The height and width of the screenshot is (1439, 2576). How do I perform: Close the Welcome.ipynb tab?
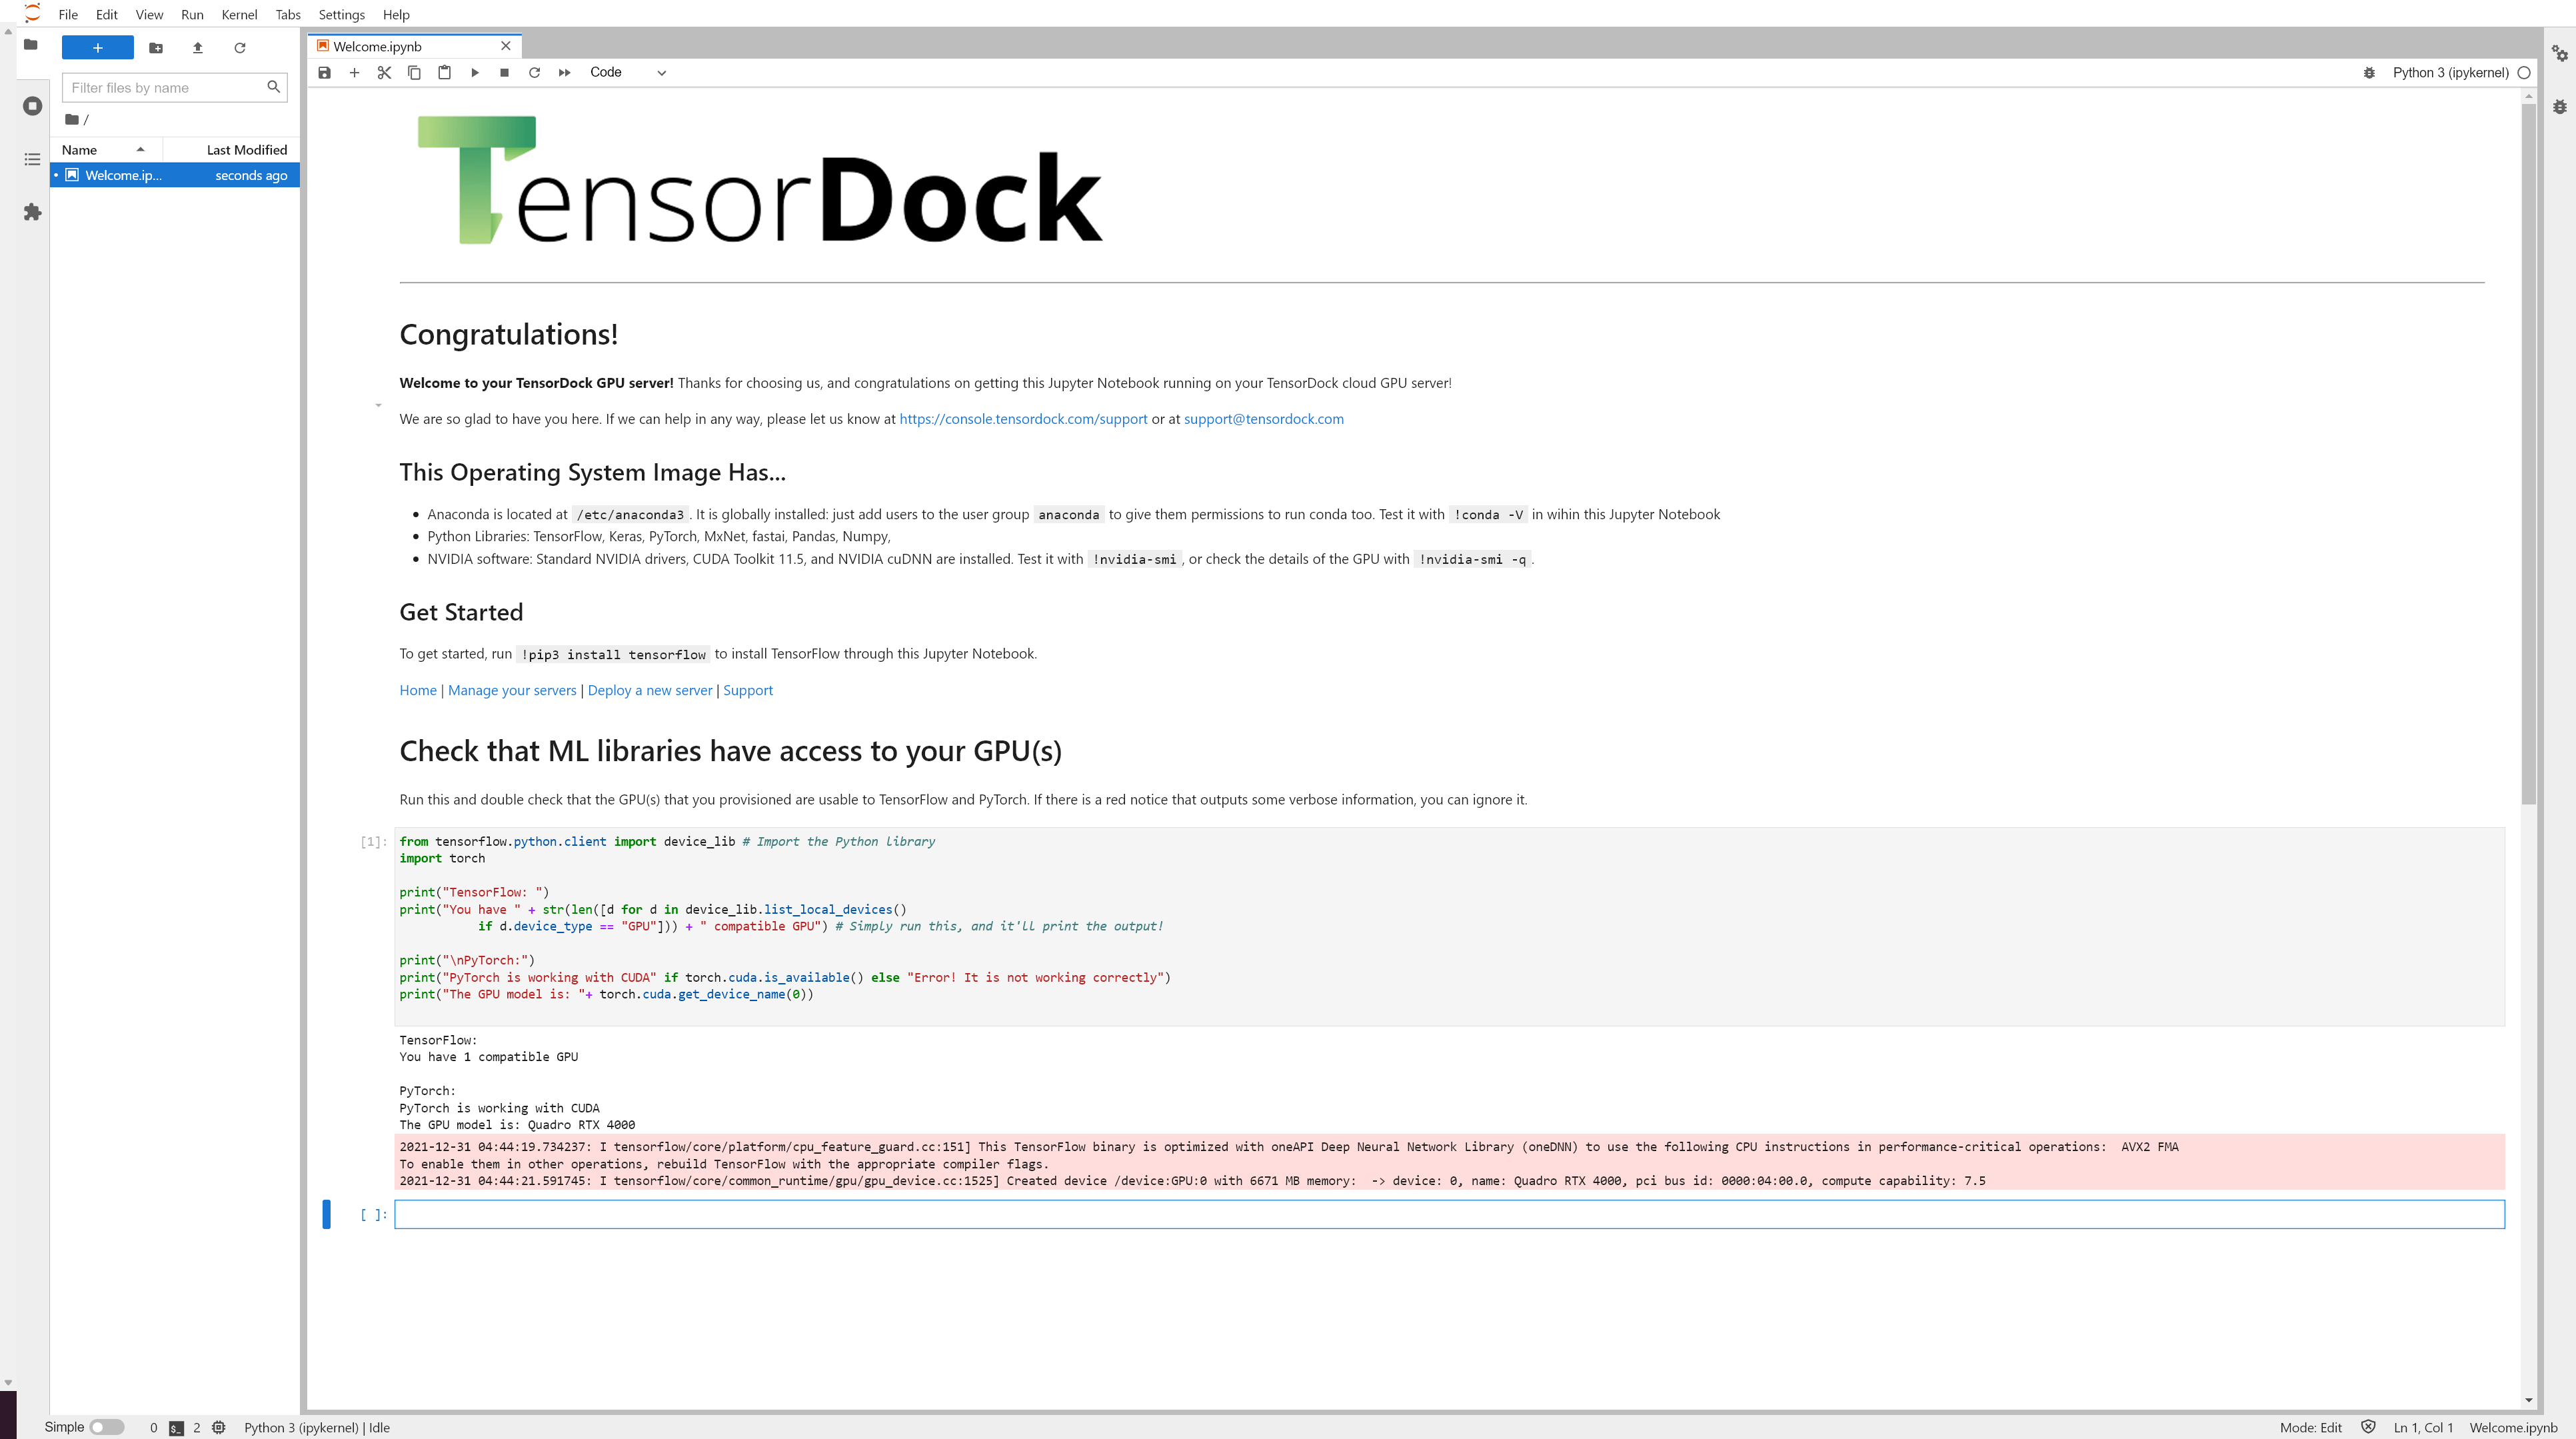point(506,46)
